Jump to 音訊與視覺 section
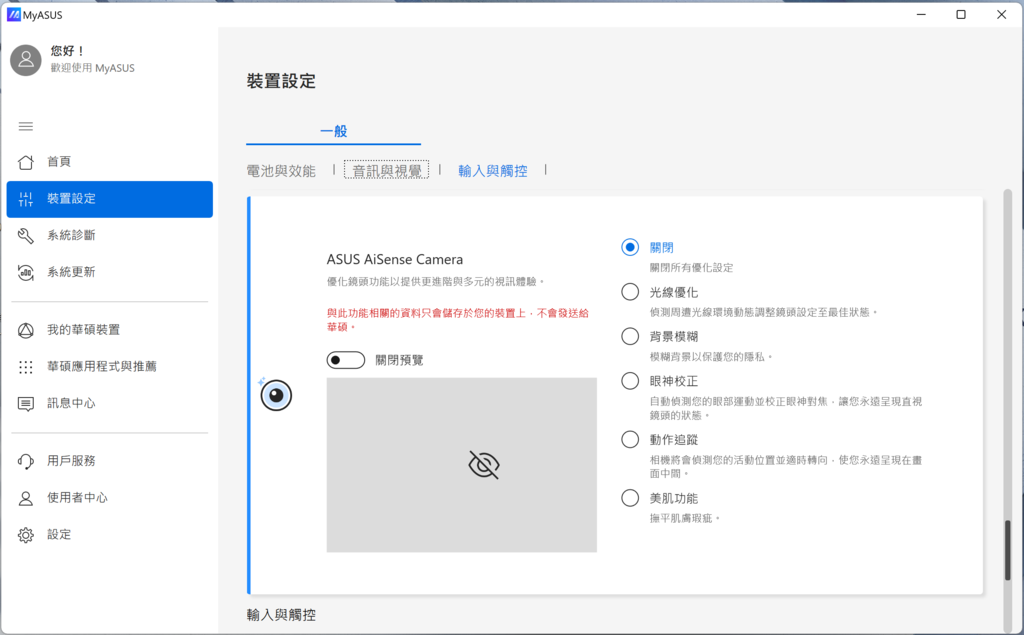The height and width of the screenshot is (635, 1024). (x=387, y=171)
